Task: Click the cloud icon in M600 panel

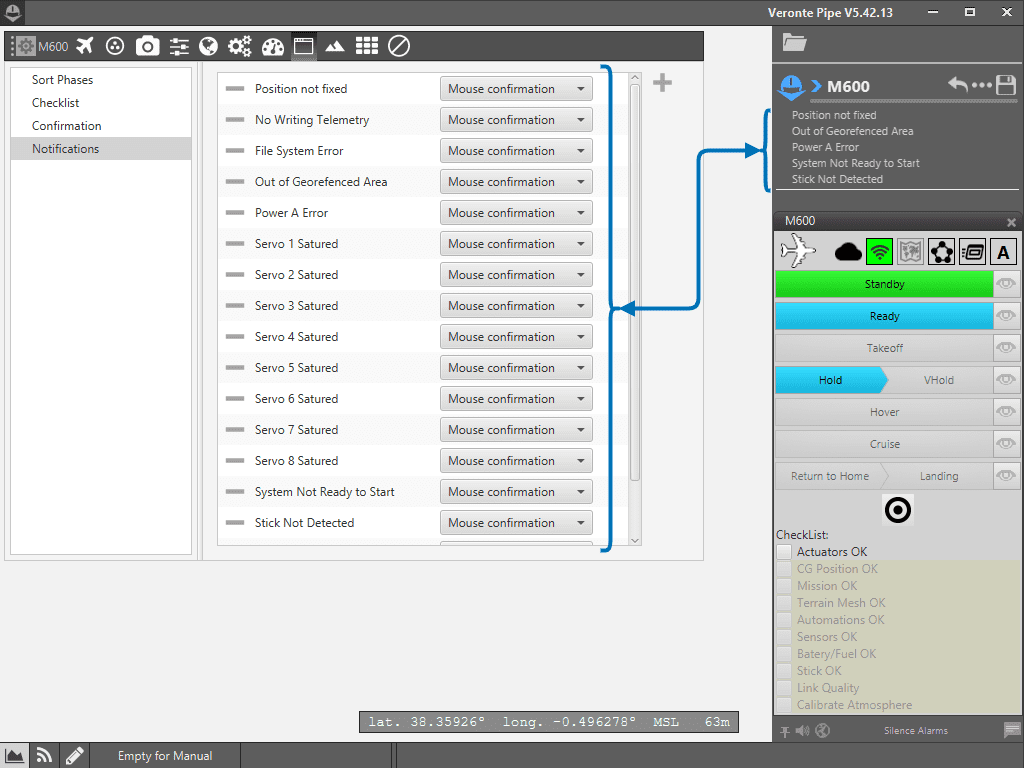Action: click(x=849, y=252)
